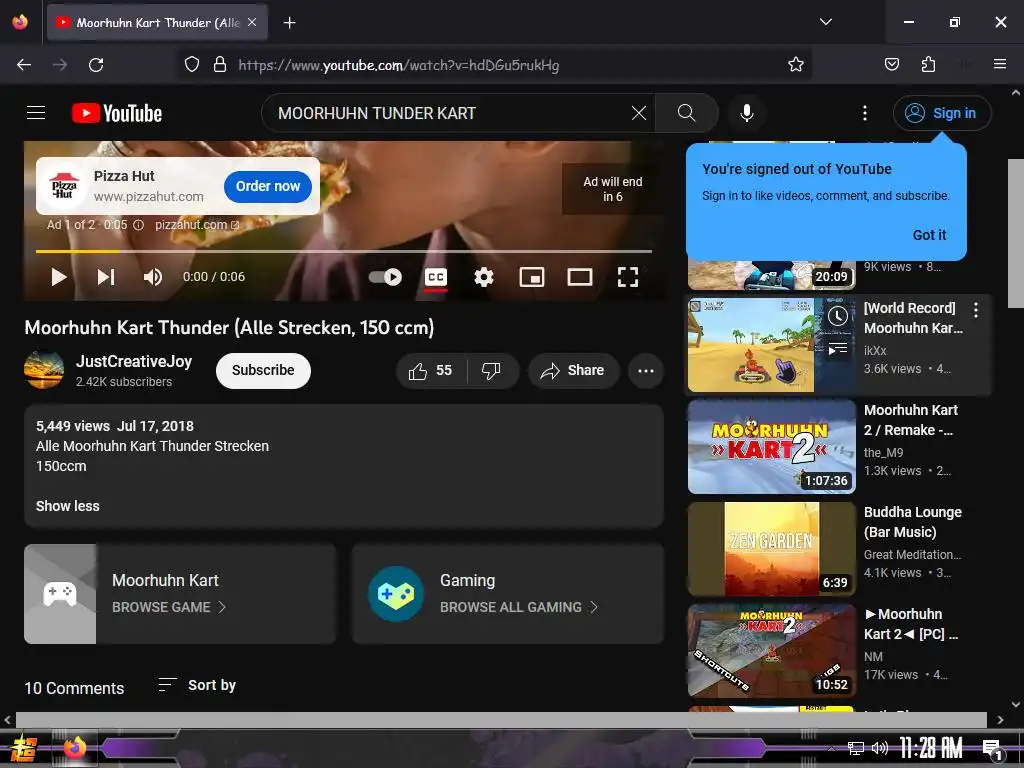The image size is (1024, 768).
Task: Click the Moorhuhn Kart game controller thumbnail
Action: (x=60, y=594)
